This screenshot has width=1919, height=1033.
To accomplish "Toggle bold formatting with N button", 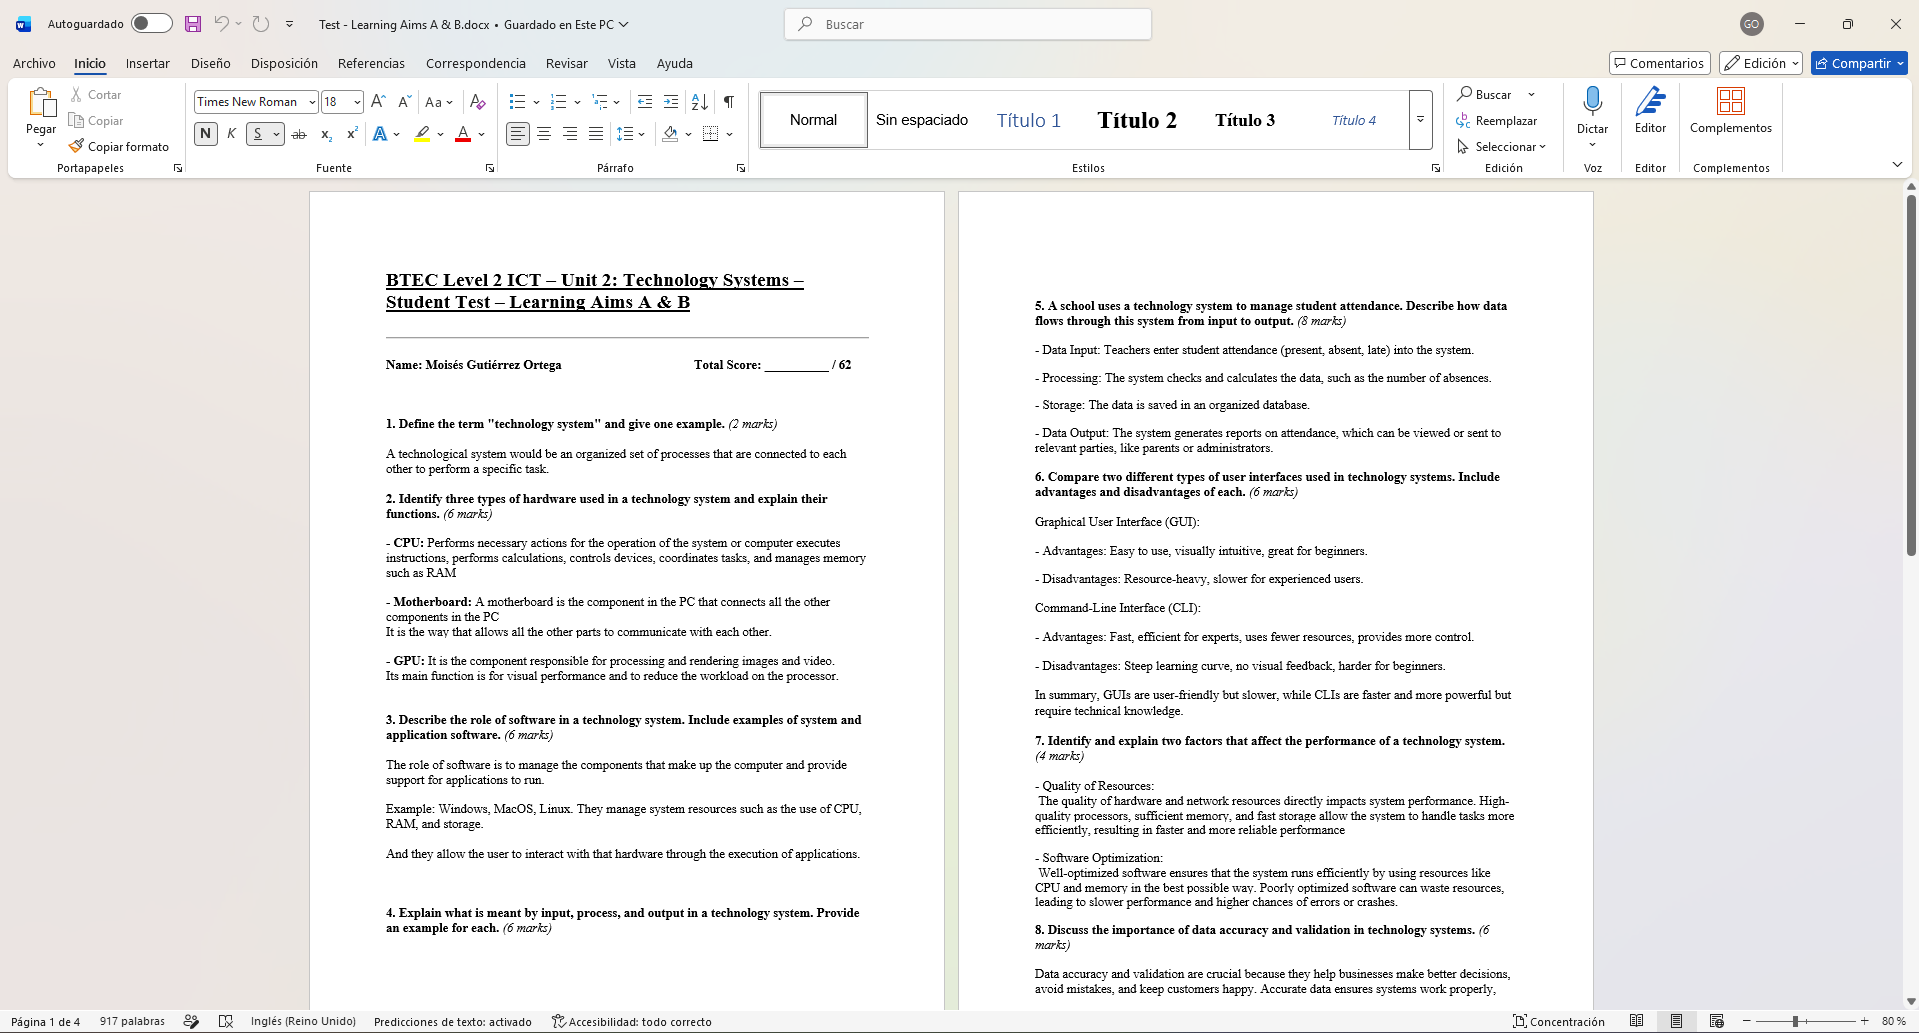I will [x=205, y=133].
